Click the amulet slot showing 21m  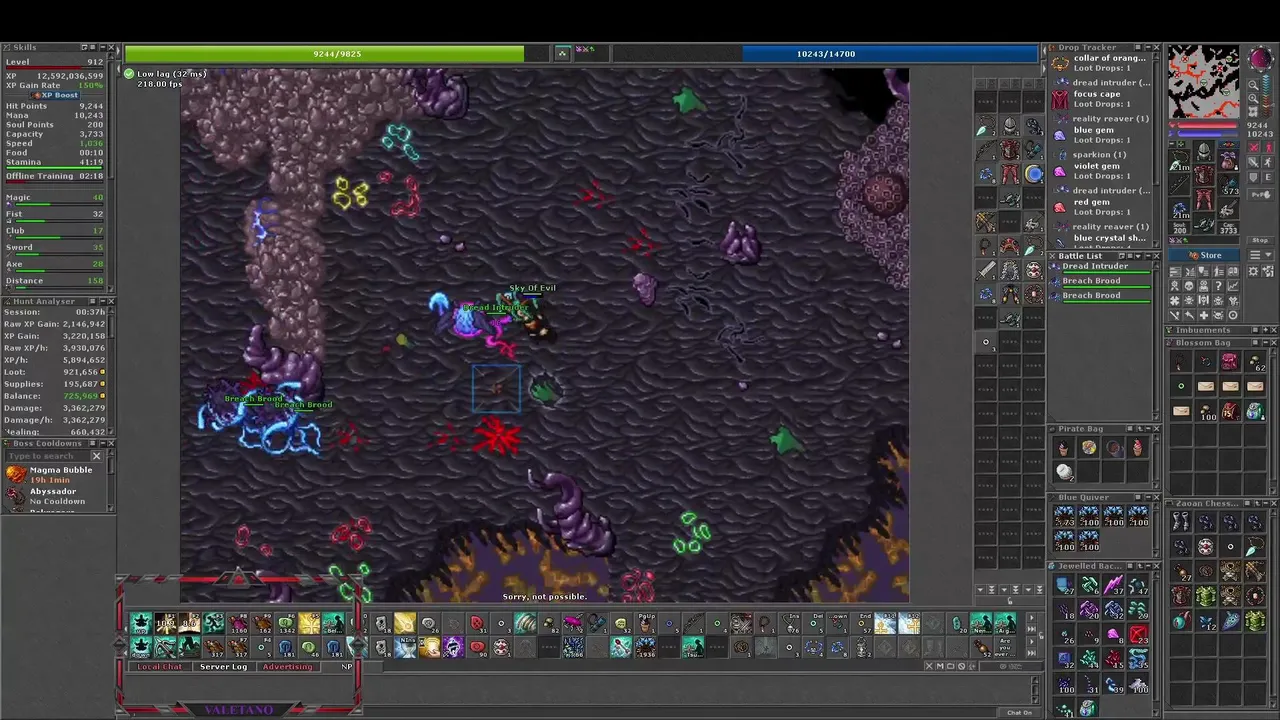click(x=1179, y=159)
